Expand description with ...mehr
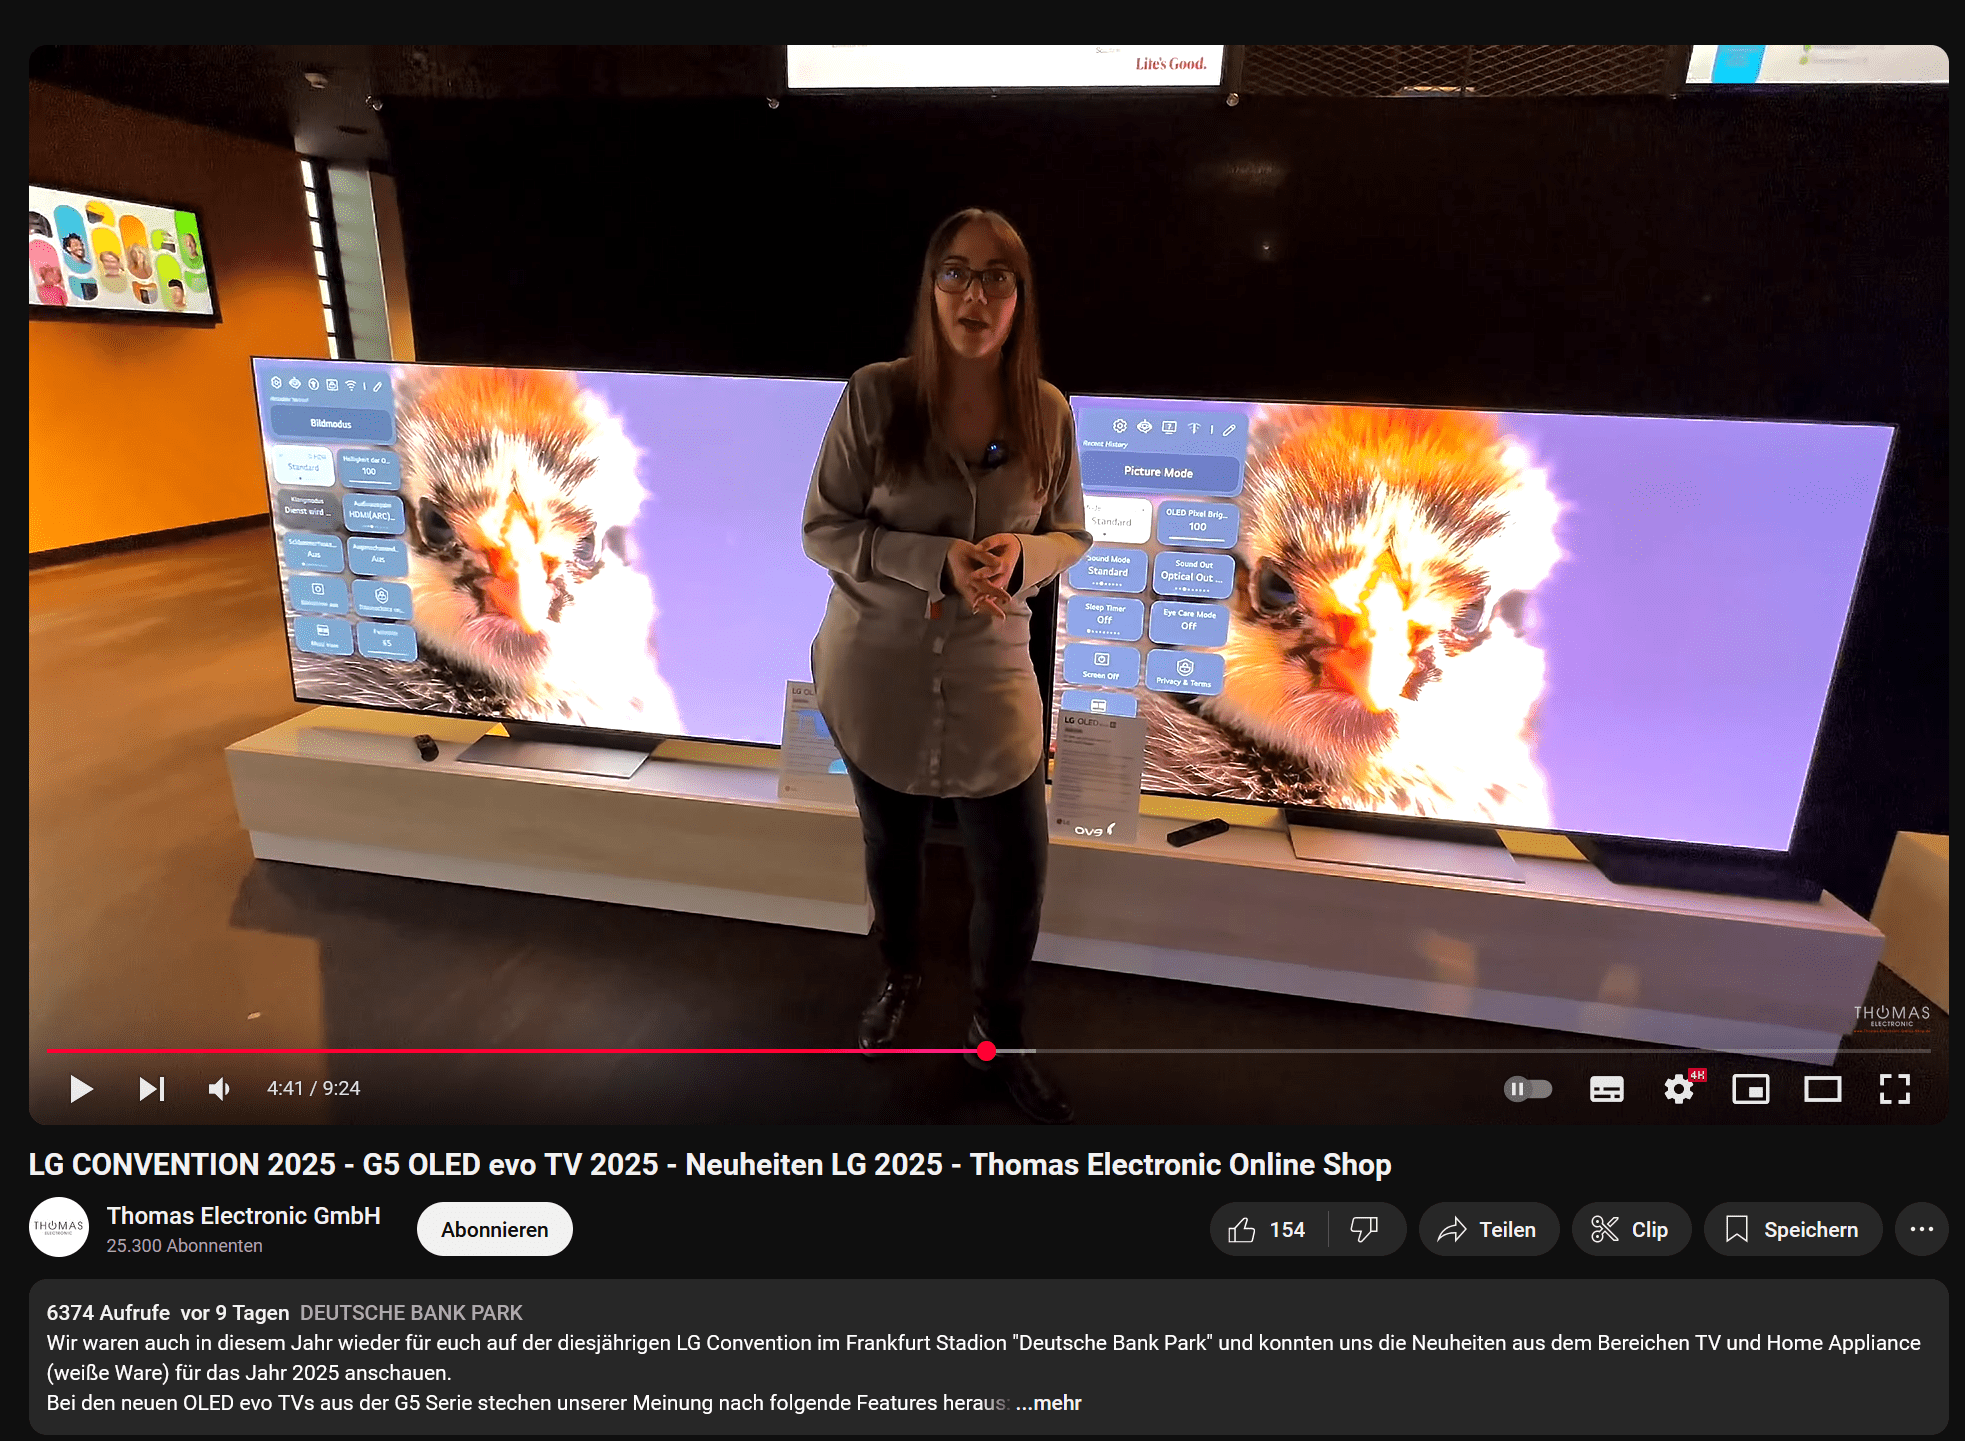This screenshot has width=1965, height=1441. pos(1049,1403)
